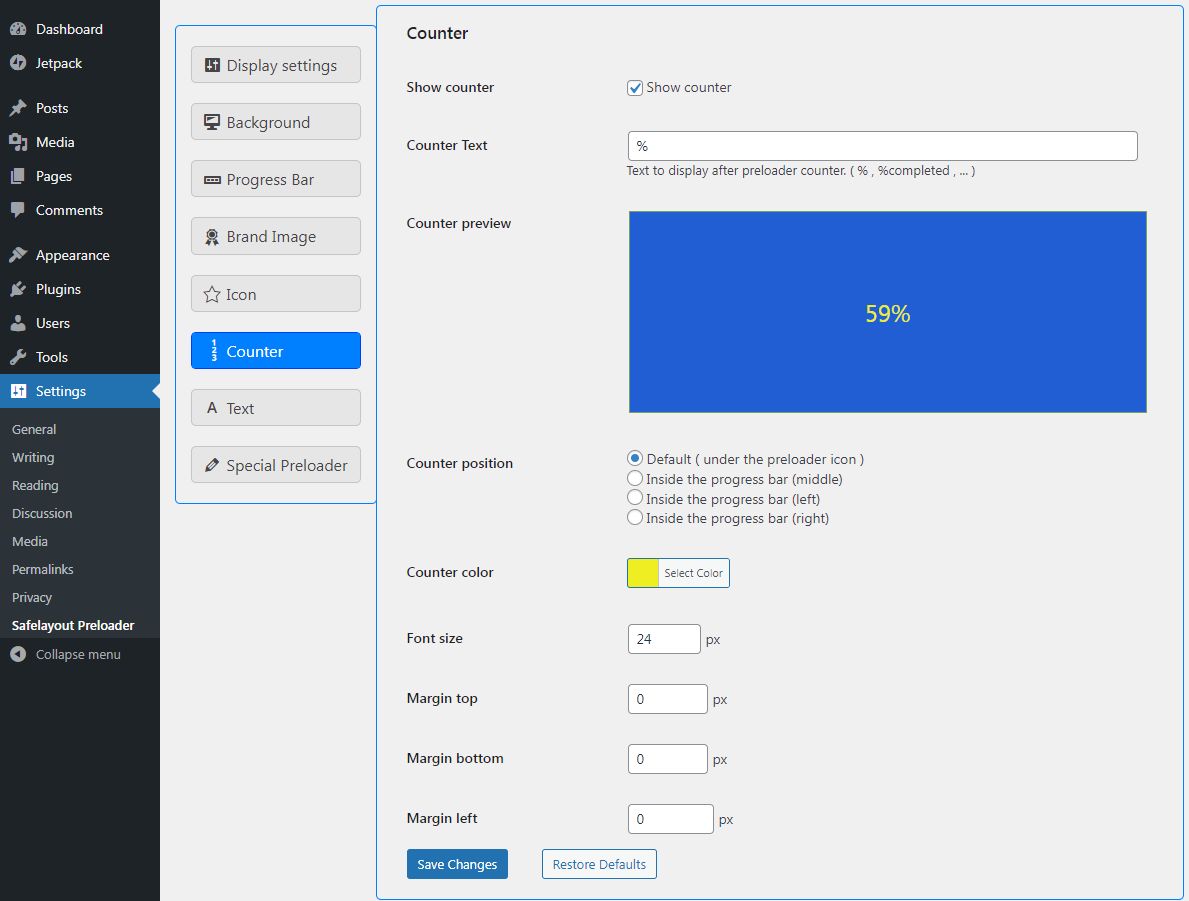This screenshot has height=901, width=1189.
Task: Click the Media library icon
Action: click(x=17, y=142)
